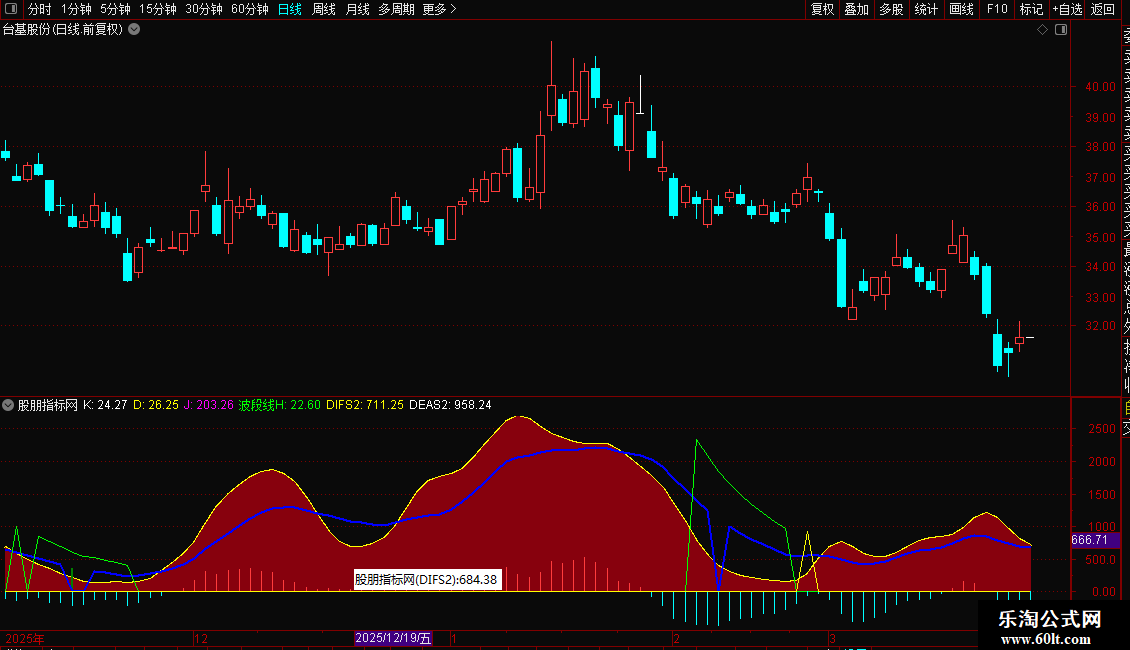The height and width of the screenshot is (650, 1130).
Task: Switch to the 分时 intraday view
Action: pos(39,9)
